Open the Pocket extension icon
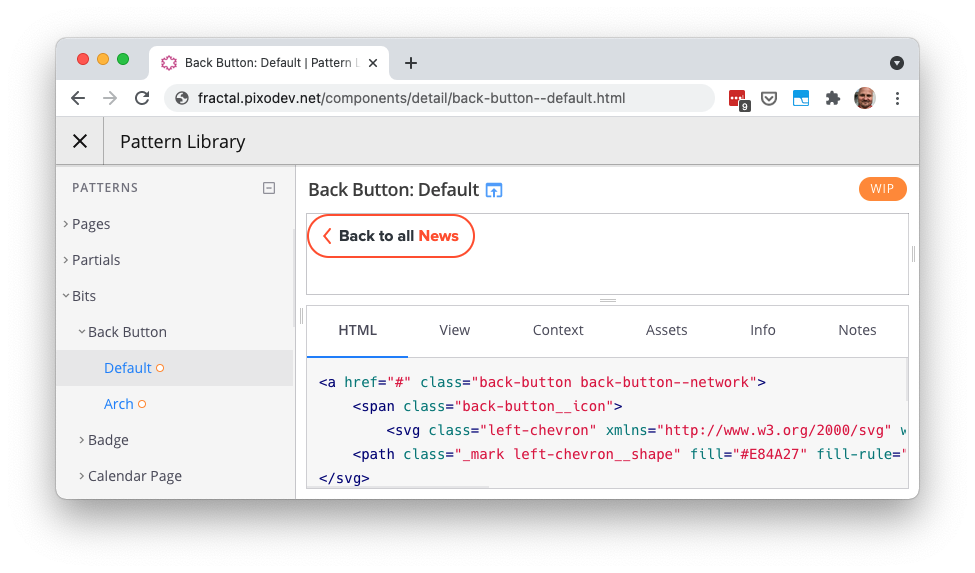Screen dimensions: 975x573 click(x=769, y=98)
